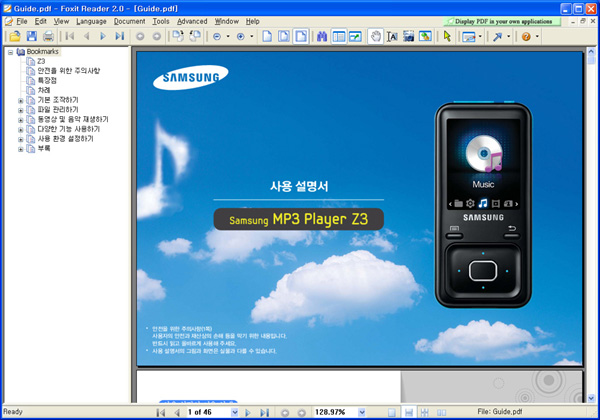The width and height of the screenshot is (600, 420).
Task: Select the Z3 bookmark
Action: (41, 61)
